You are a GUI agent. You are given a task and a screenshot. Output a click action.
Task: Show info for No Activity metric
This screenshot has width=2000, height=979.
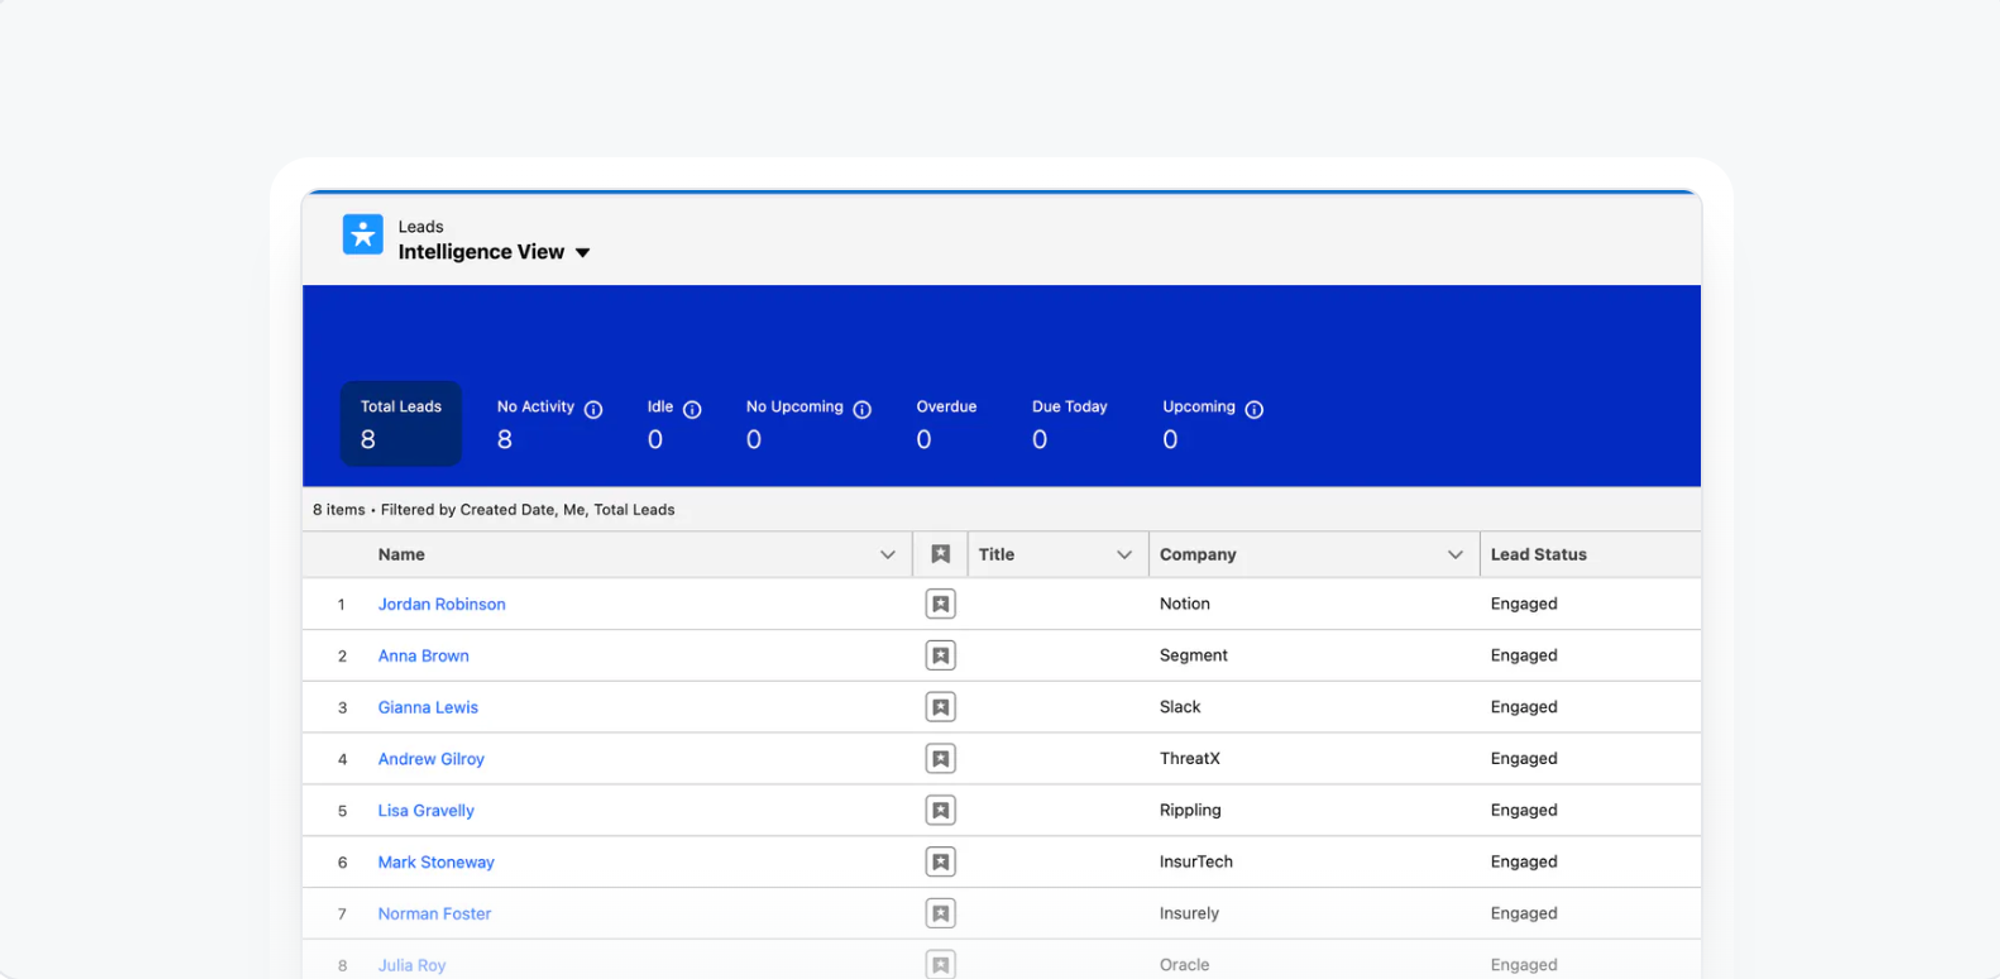593,409
